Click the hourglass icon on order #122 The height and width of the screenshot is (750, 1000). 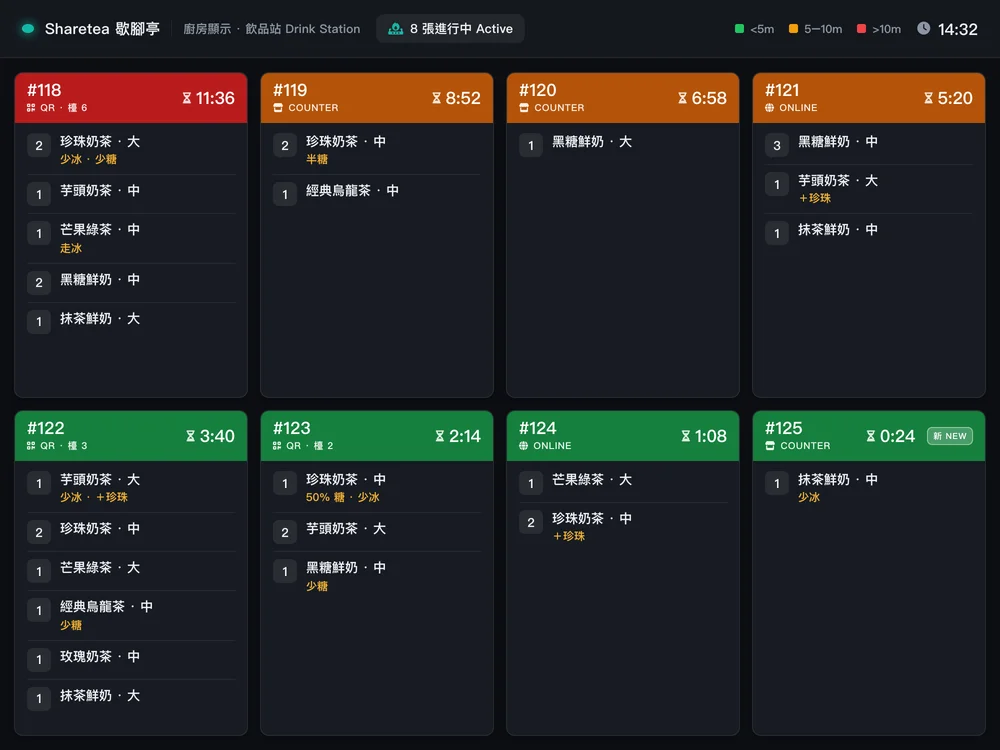click(190, 436)
